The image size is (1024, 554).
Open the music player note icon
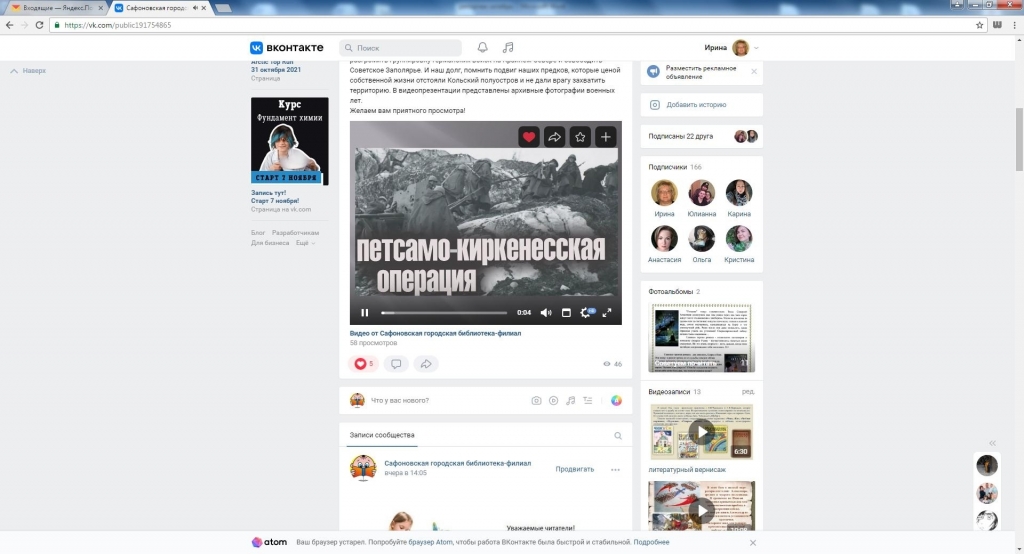point(508,47)
